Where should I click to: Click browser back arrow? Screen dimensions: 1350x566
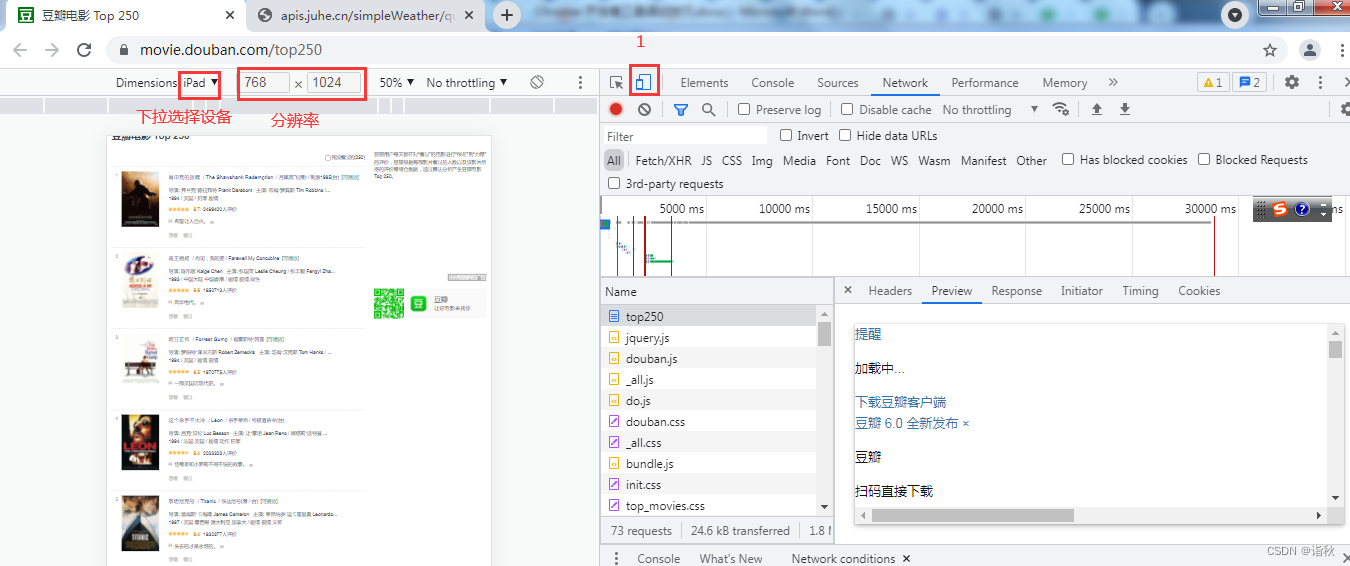(x=21, y=50)
